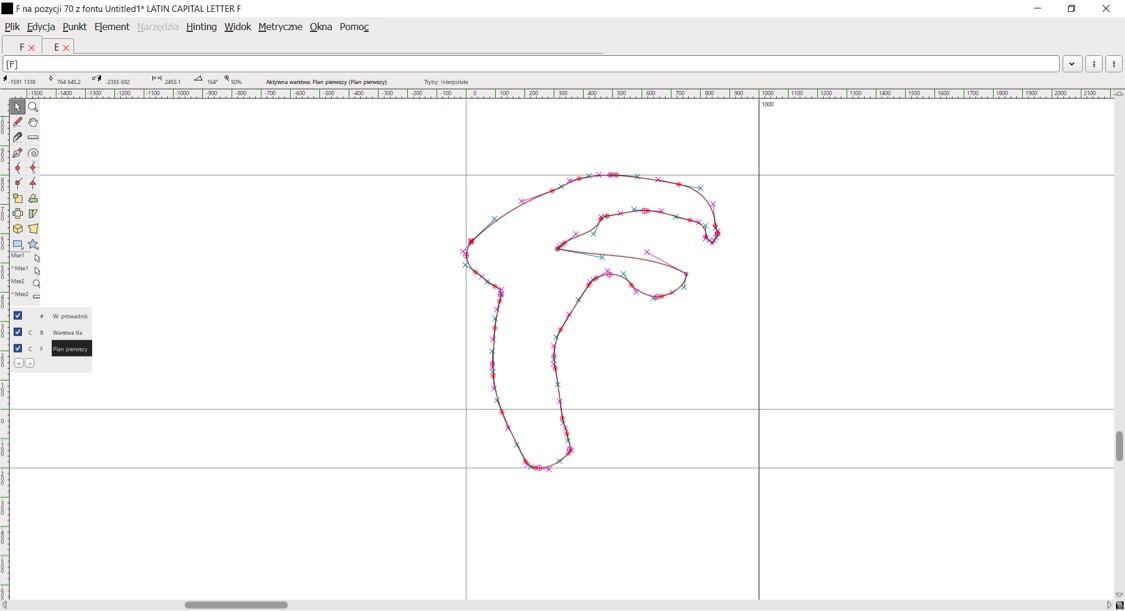
Task: Select the Ruler measure tool
Action: click(x=33, y=138)
